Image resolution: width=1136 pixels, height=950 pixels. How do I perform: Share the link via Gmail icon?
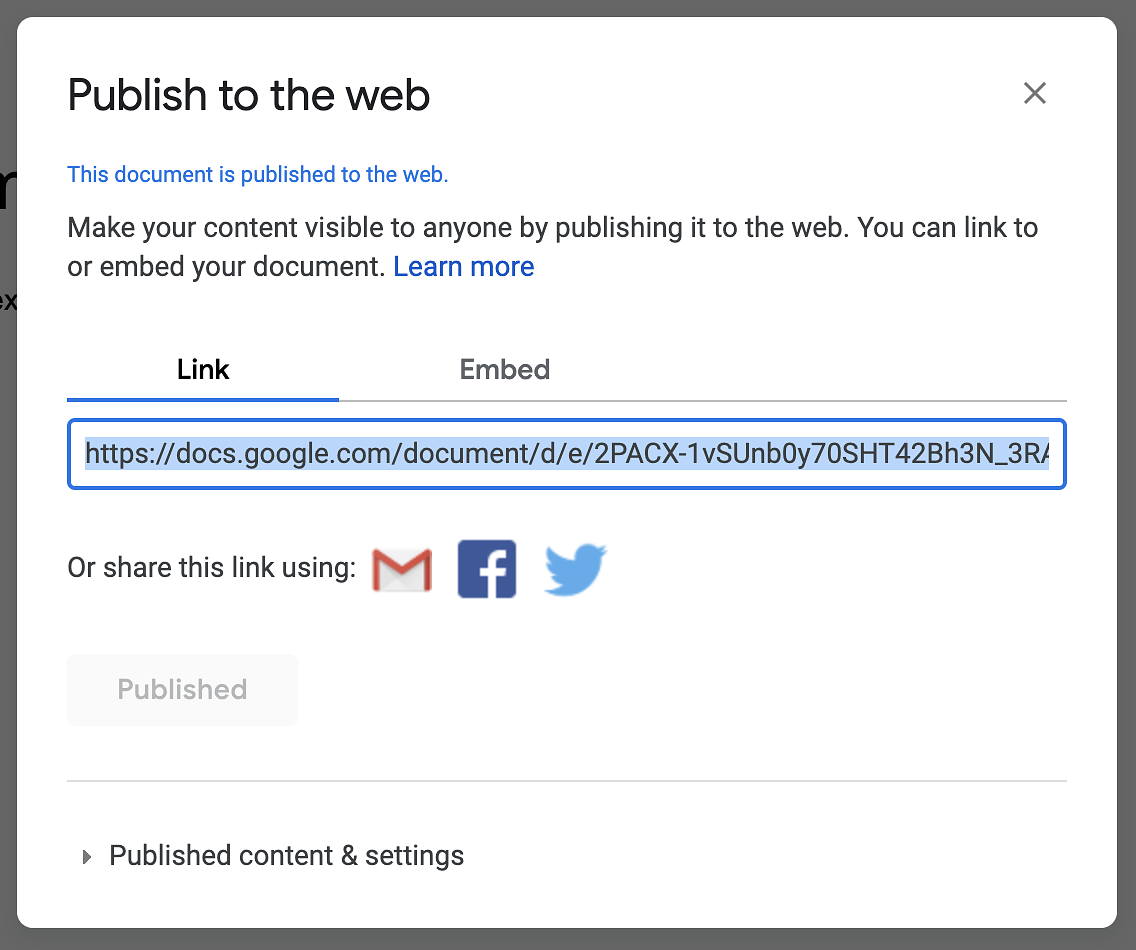[402, 570]
